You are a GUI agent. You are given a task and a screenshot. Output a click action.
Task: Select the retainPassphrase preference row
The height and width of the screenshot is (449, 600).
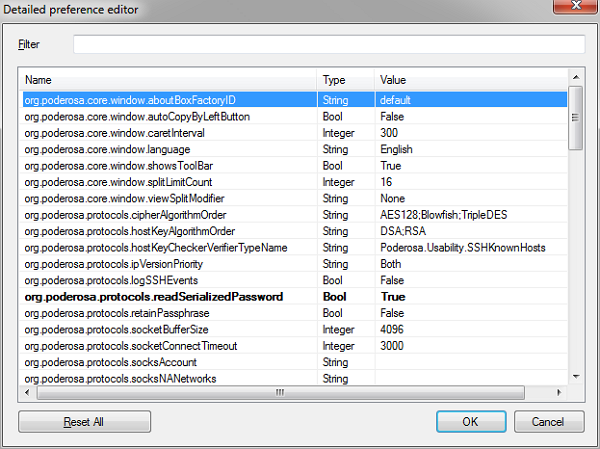pyautogui.click(x=295, y=313)
